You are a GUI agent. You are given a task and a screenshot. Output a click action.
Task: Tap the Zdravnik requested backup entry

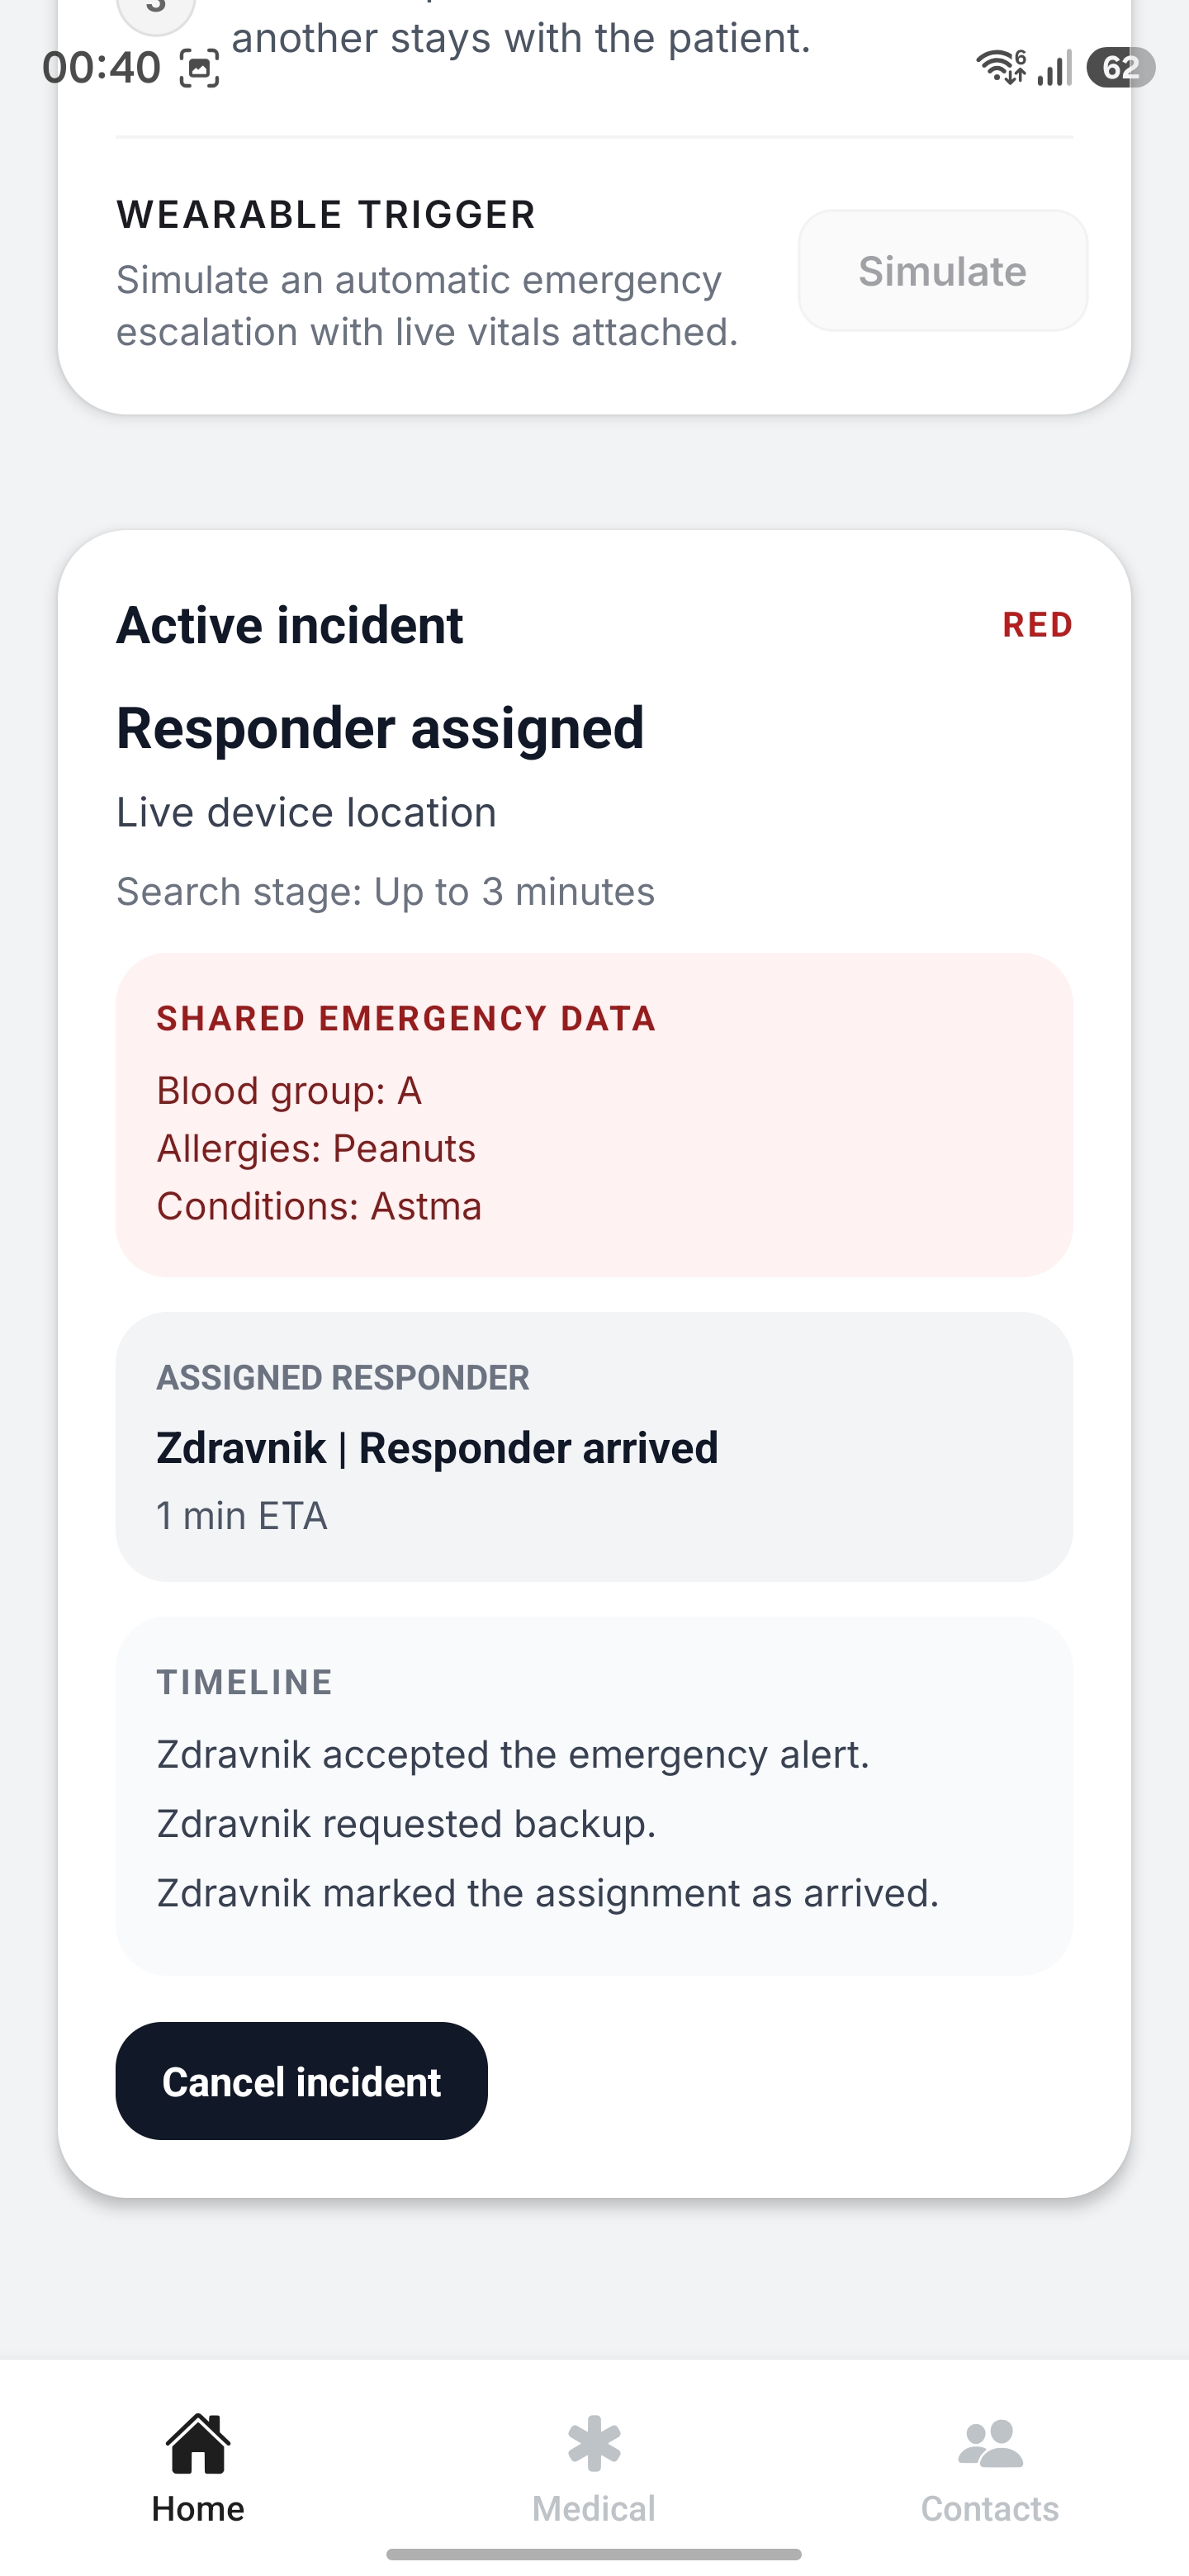pos(406,1824)
